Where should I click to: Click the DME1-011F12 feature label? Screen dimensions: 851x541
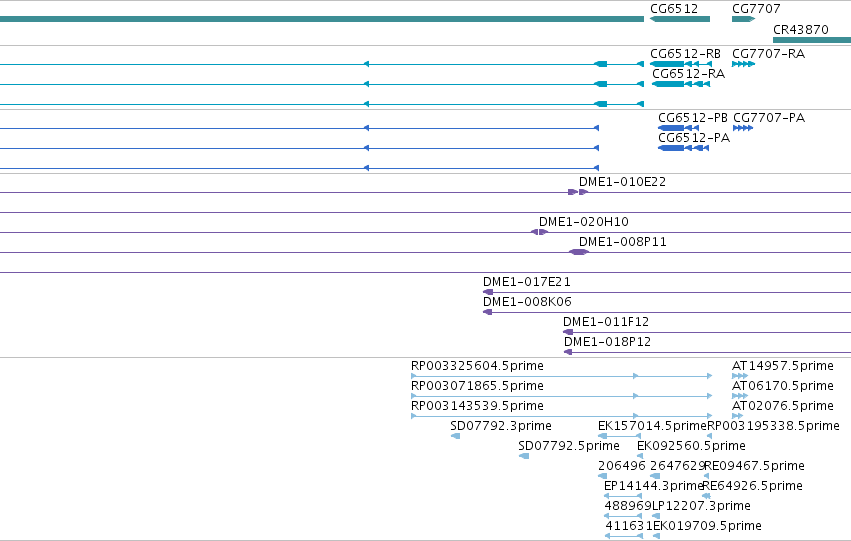pos(606,322)
